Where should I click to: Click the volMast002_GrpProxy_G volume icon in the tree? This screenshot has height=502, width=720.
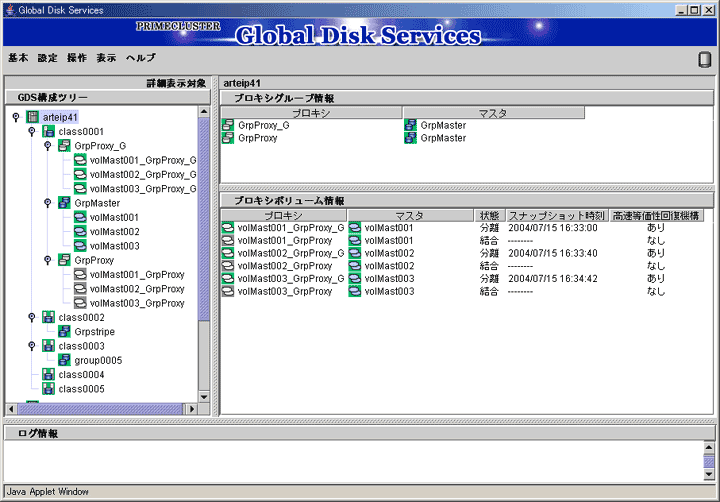pyautogui.click(x=80, y=174)
